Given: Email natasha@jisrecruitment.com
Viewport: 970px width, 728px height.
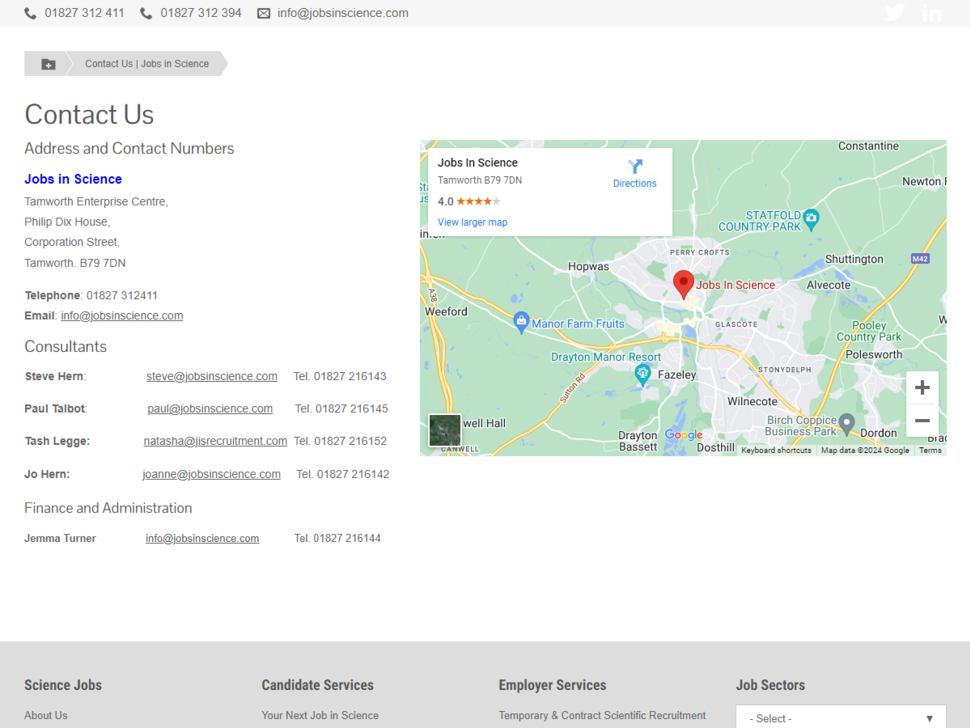Looking at the screenshot, I should point(215,441).
